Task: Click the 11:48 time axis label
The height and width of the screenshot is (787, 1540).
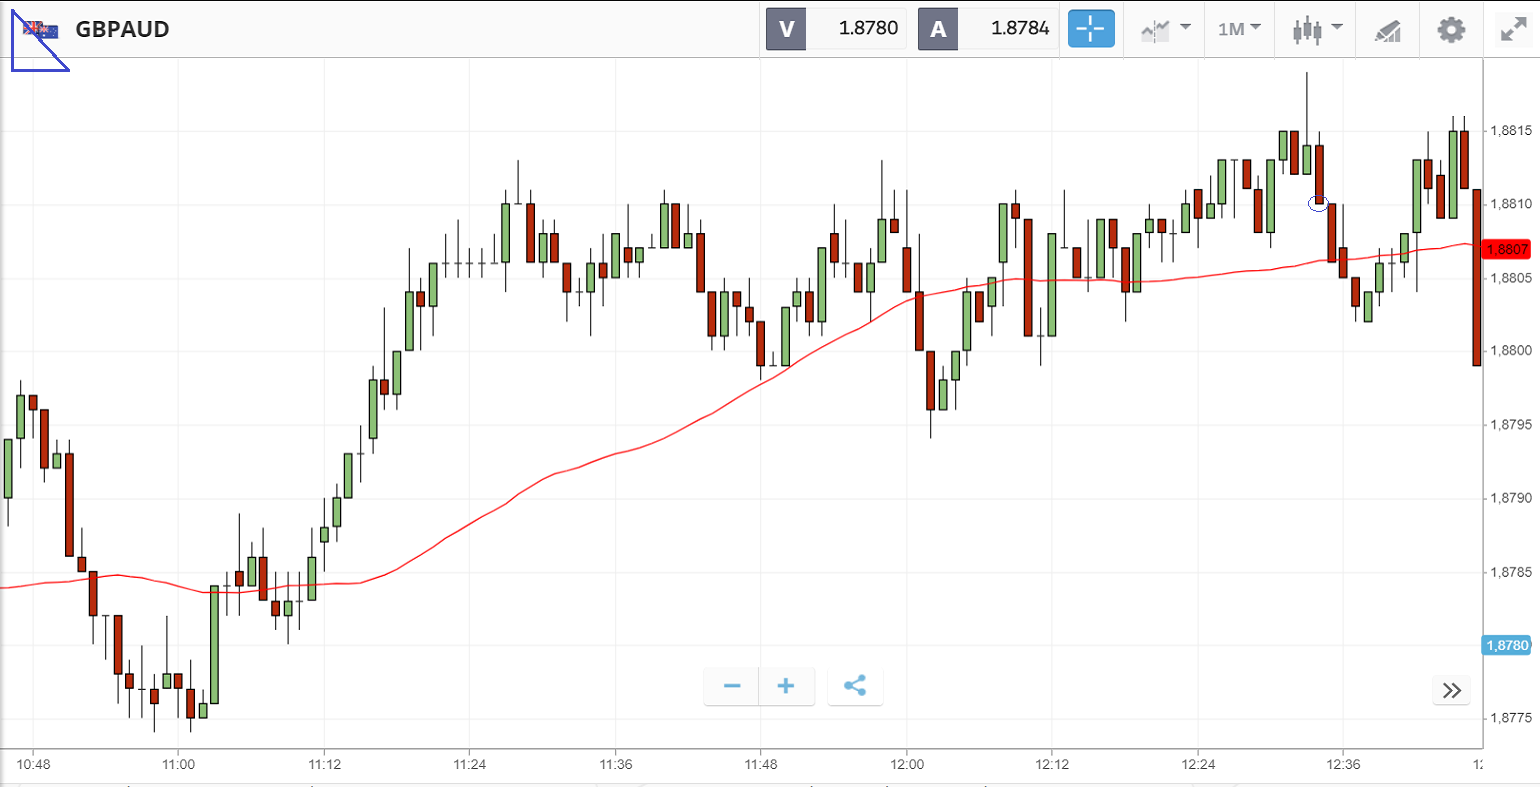Action: (x=761, y=765)
